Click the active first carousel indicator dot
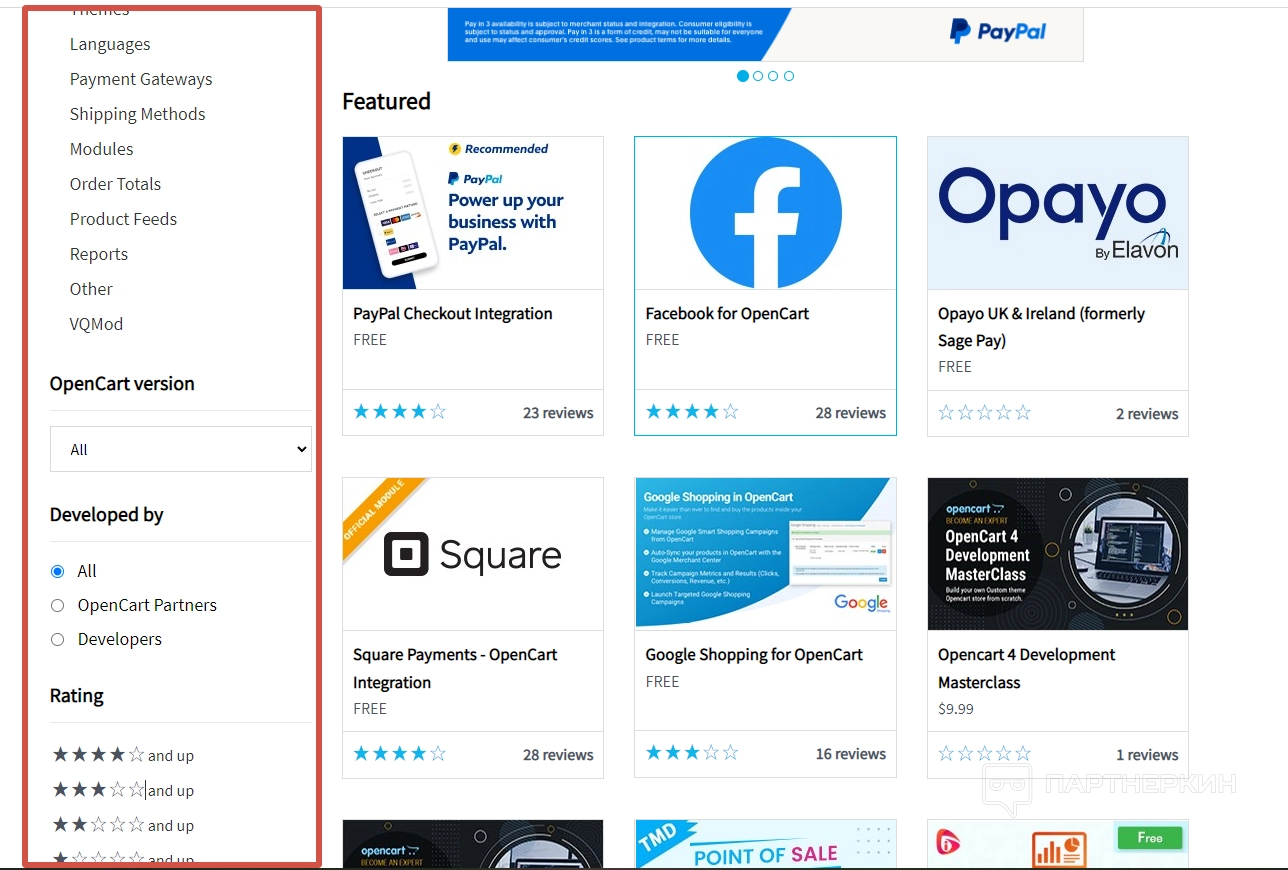 pos(742,76)
